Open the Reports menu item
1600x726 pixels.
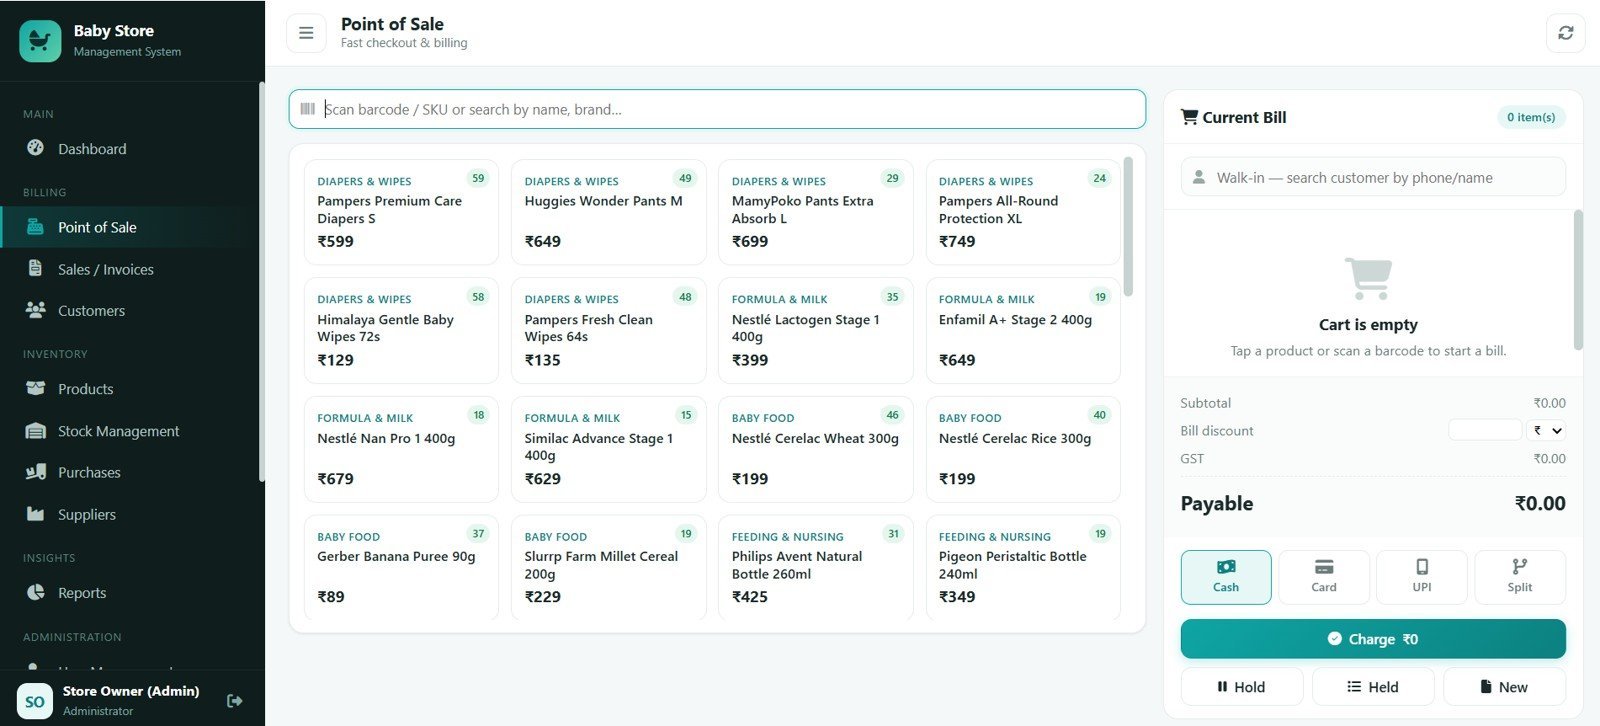(x=130, y=592)
